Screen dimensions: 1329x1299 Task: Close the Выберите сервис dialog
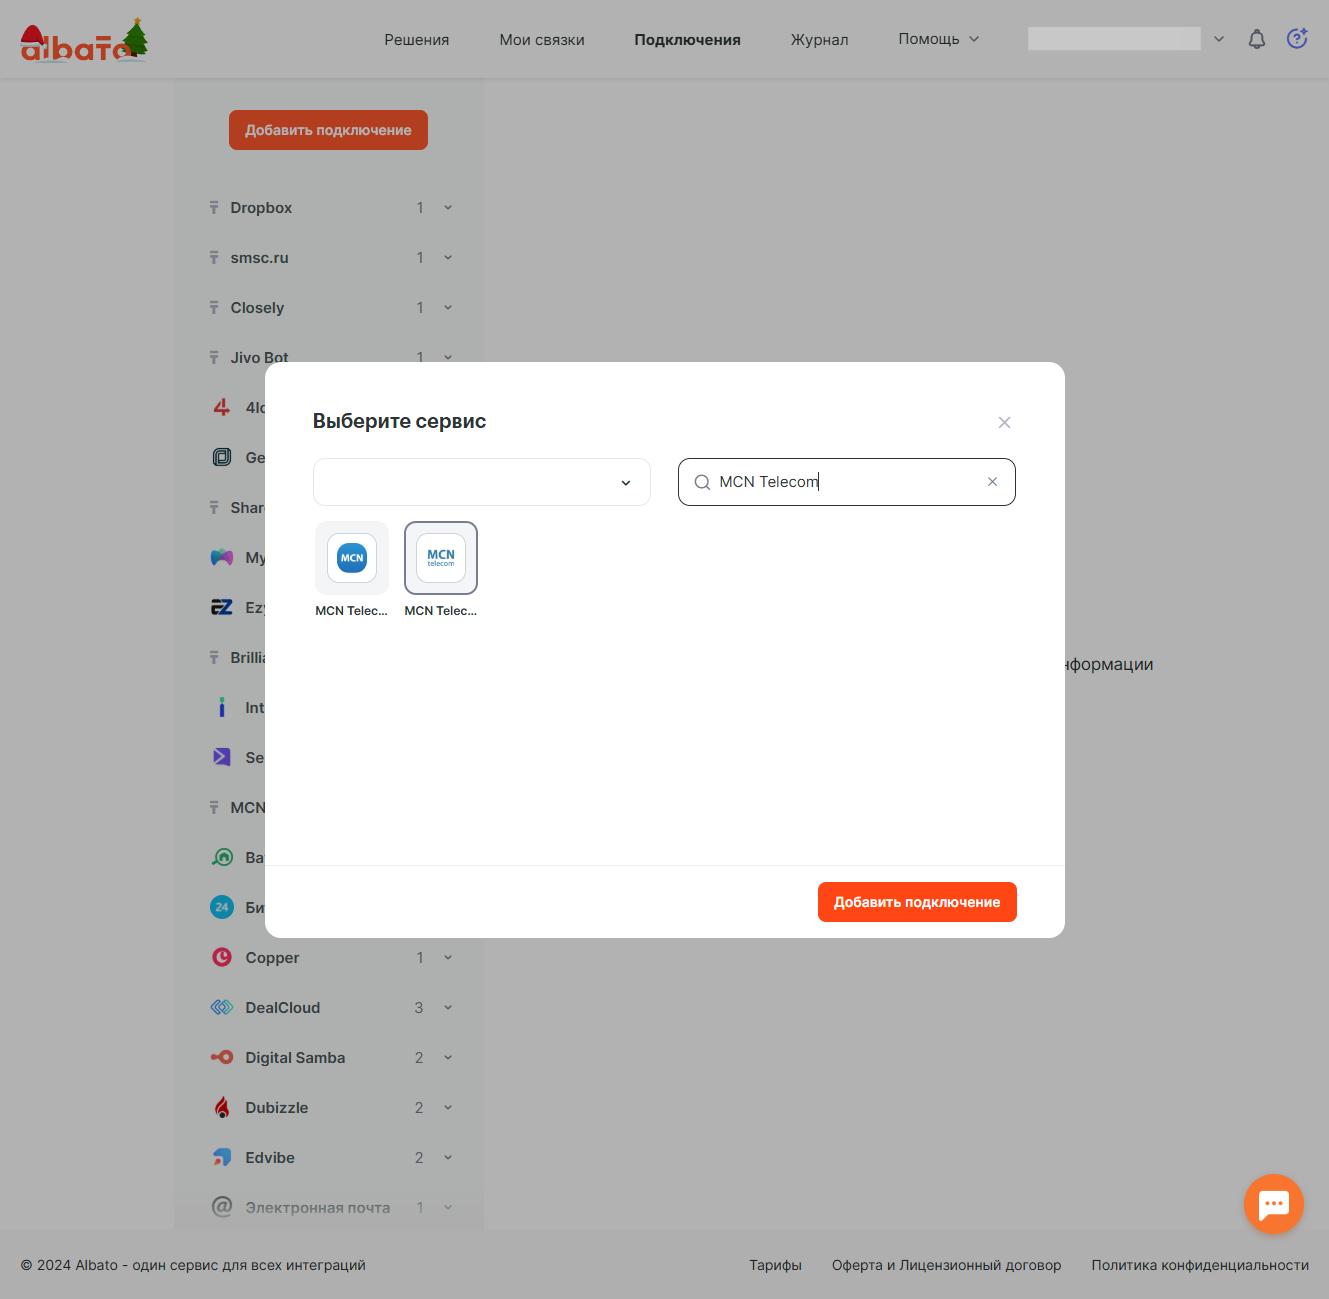pos(1004,423)
